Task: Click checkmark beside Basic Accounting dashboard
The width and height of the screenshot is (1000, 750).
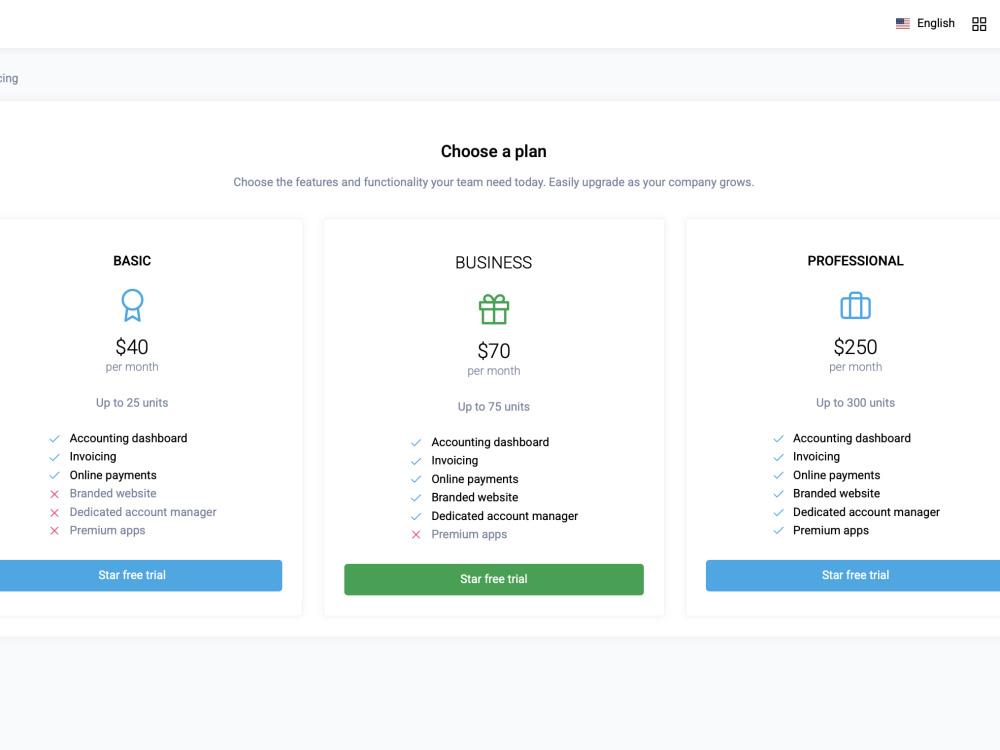Action: [x=54, y=439]
